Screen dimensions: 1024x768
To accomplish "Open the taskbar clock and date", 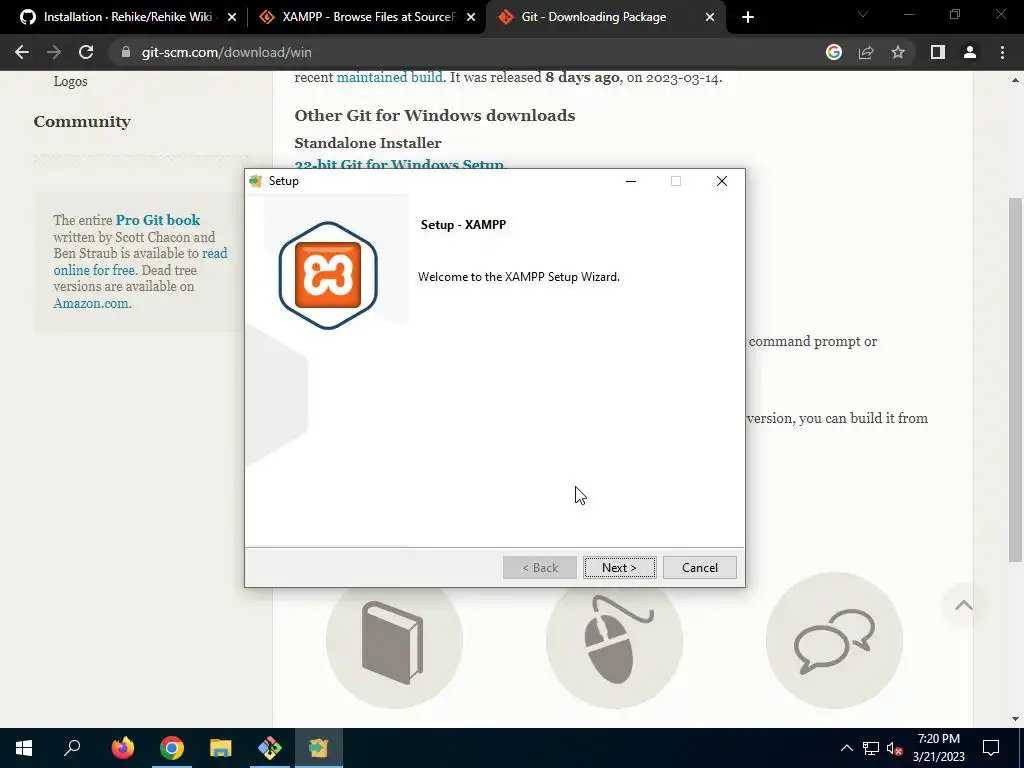I will coord(938,748).
